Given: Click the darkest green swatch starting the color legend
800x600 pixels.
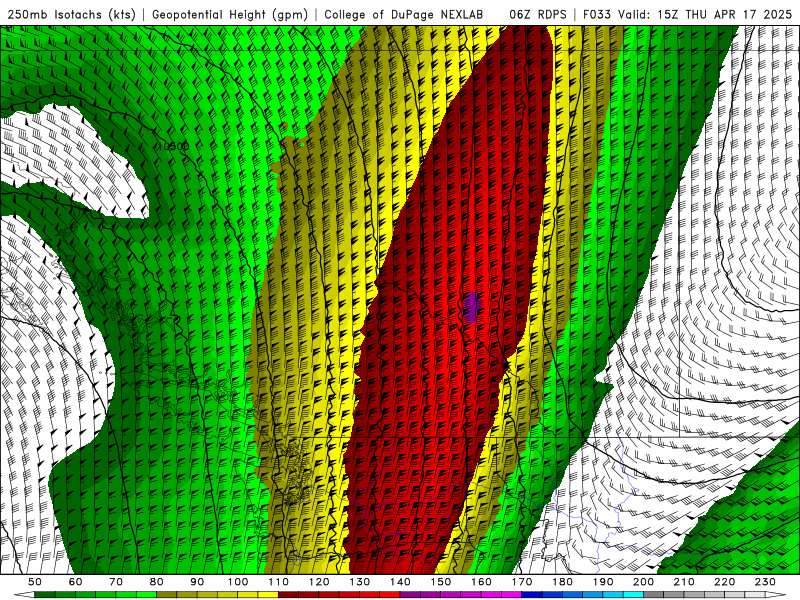Looking at the screenshot, I should 45,595.
